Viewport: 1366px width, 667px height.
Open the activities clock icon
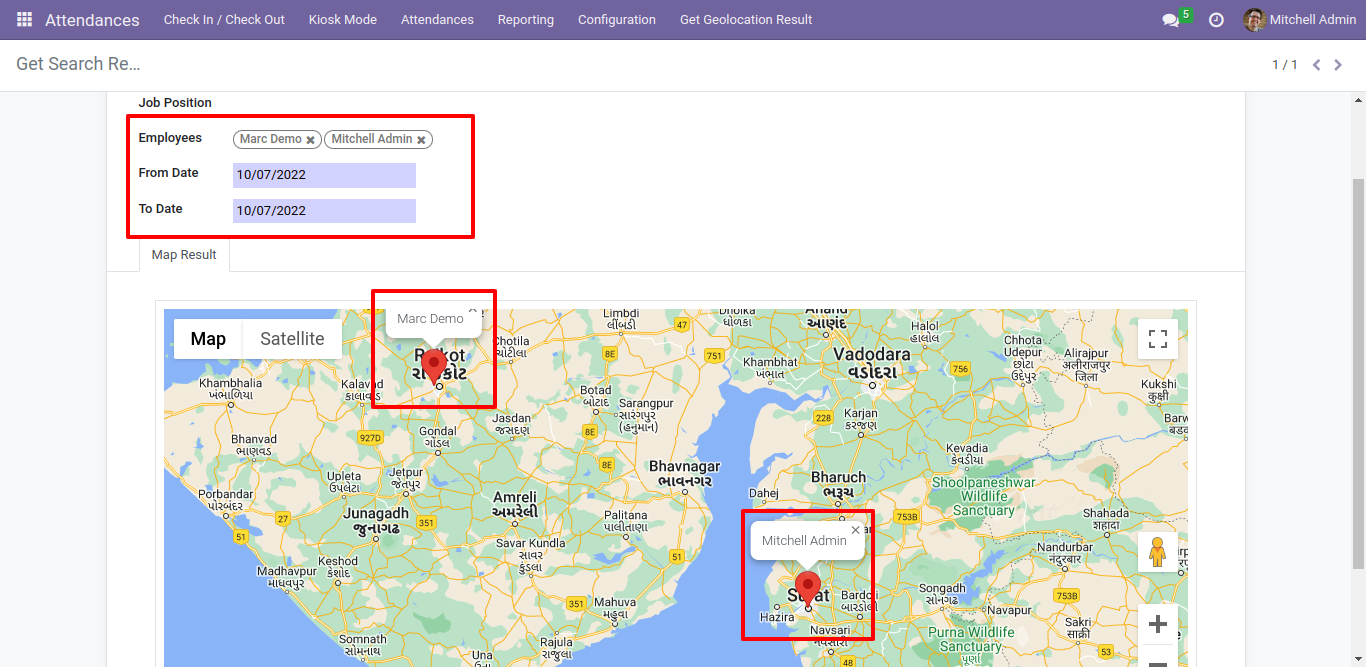1216,20
